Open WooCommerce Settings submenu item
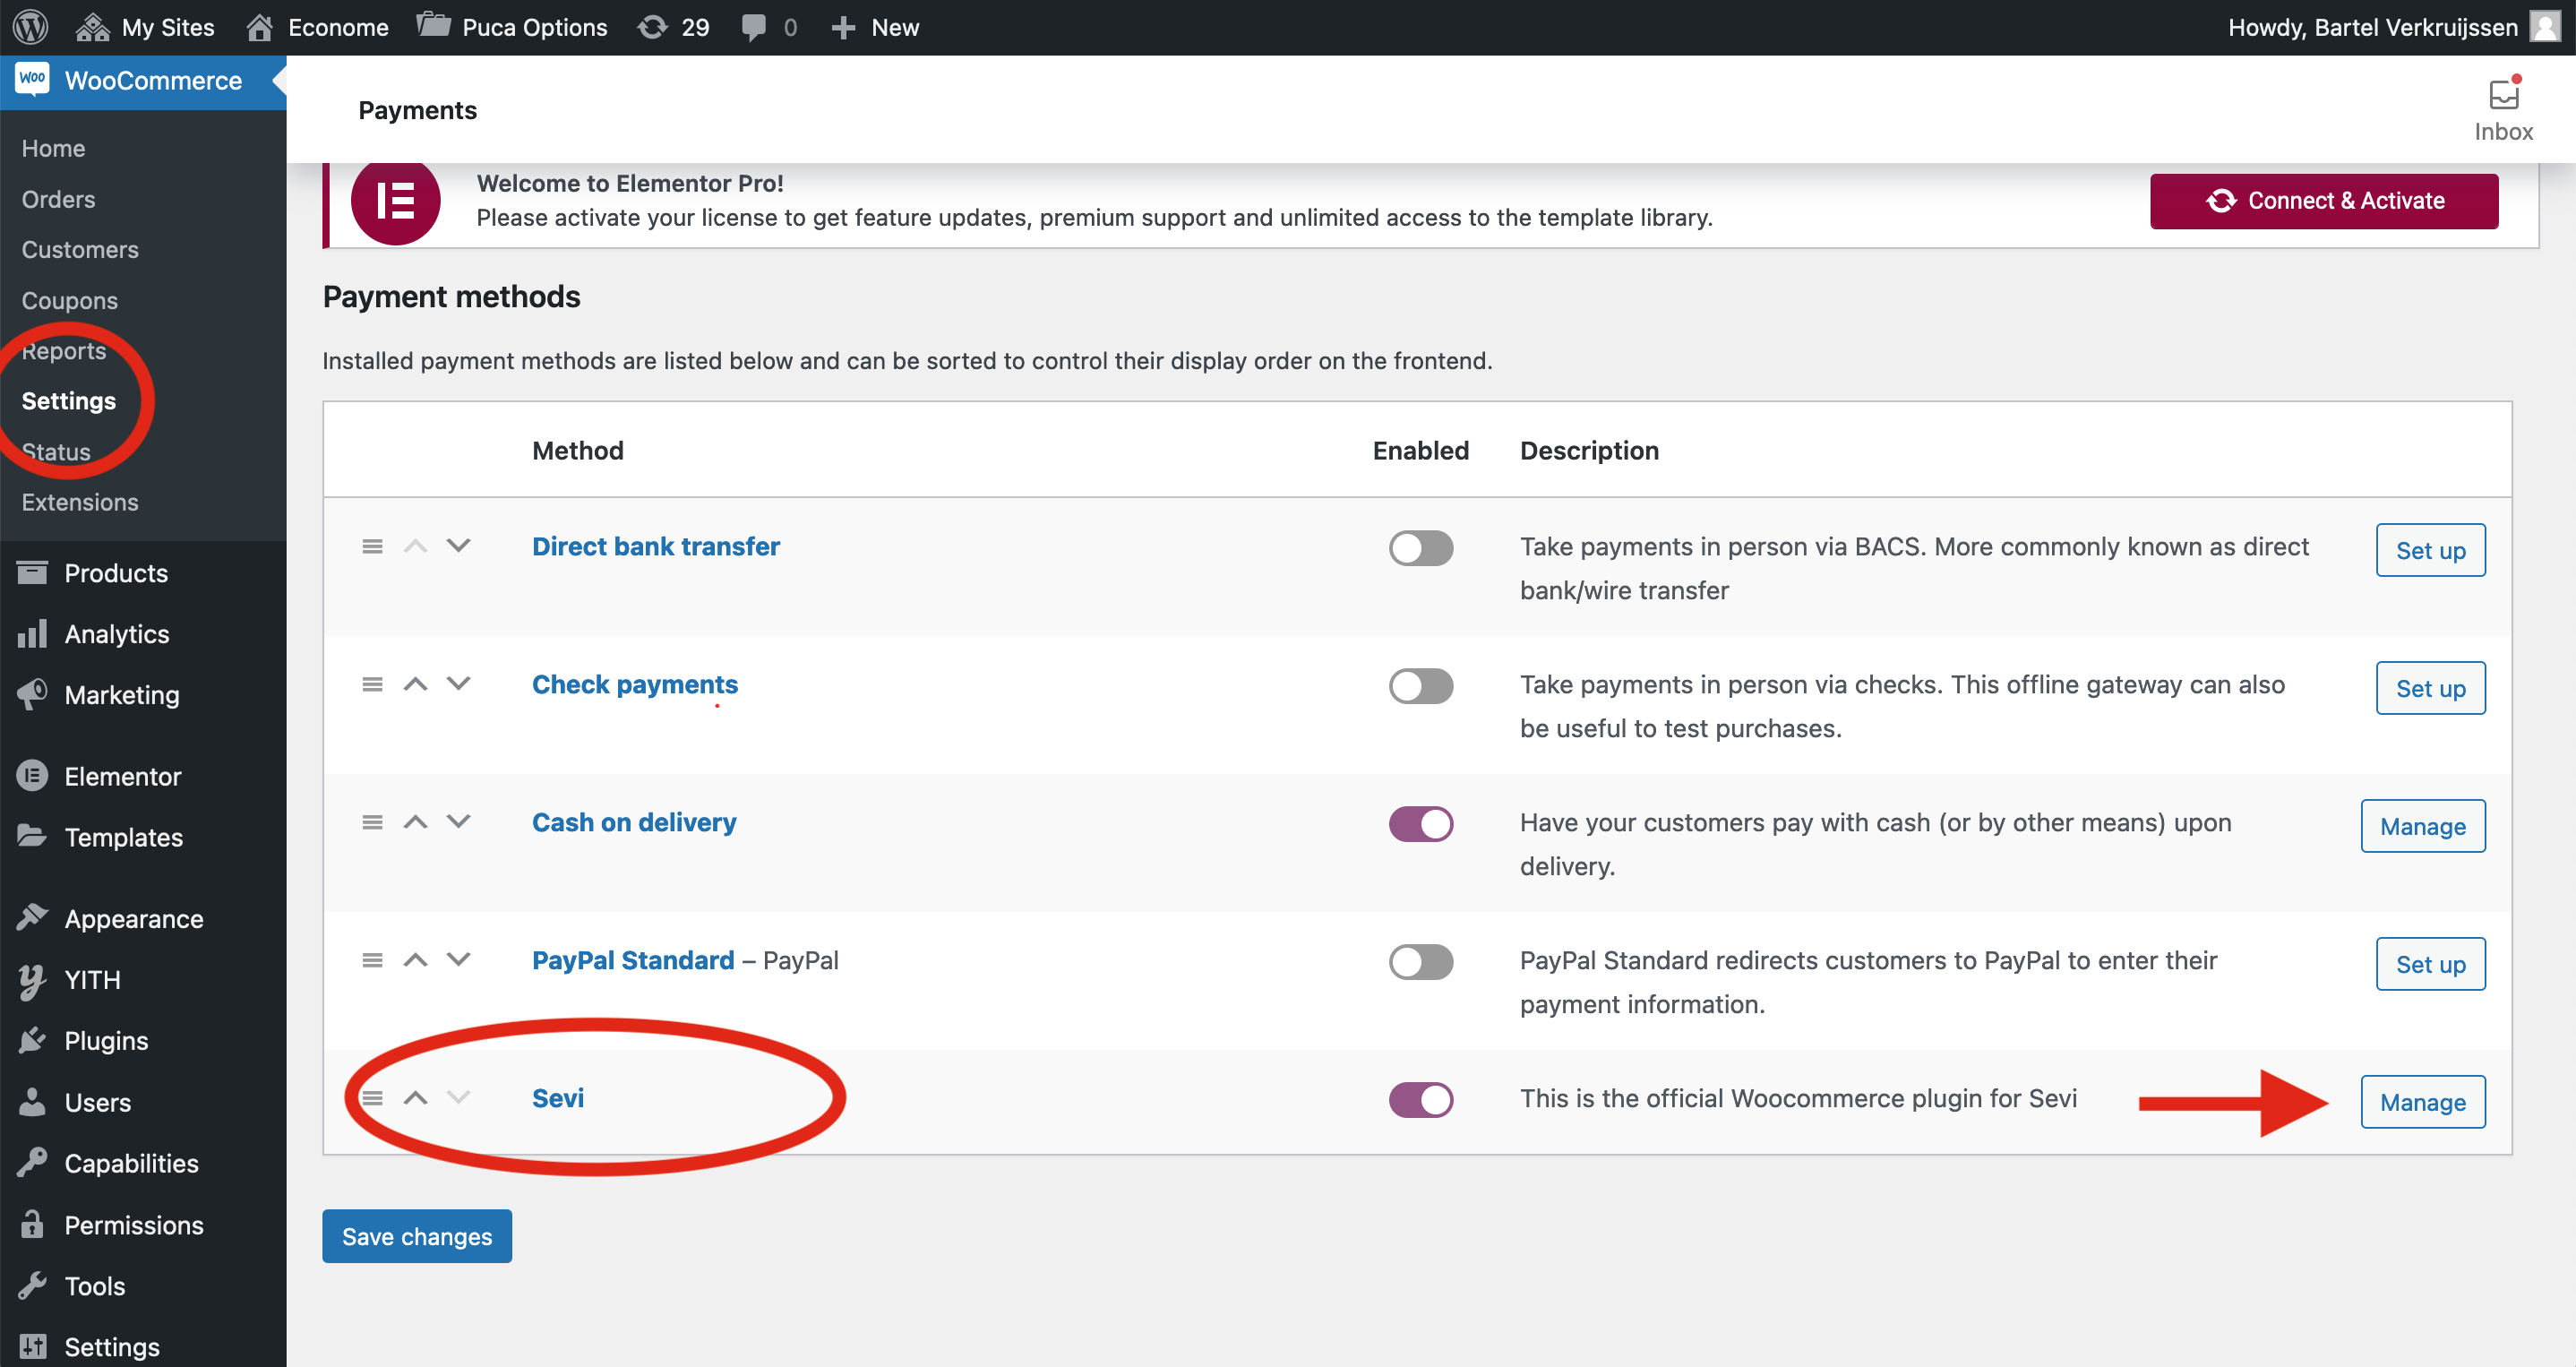This screenshot has height=1367, width=2576. point(68,401)
